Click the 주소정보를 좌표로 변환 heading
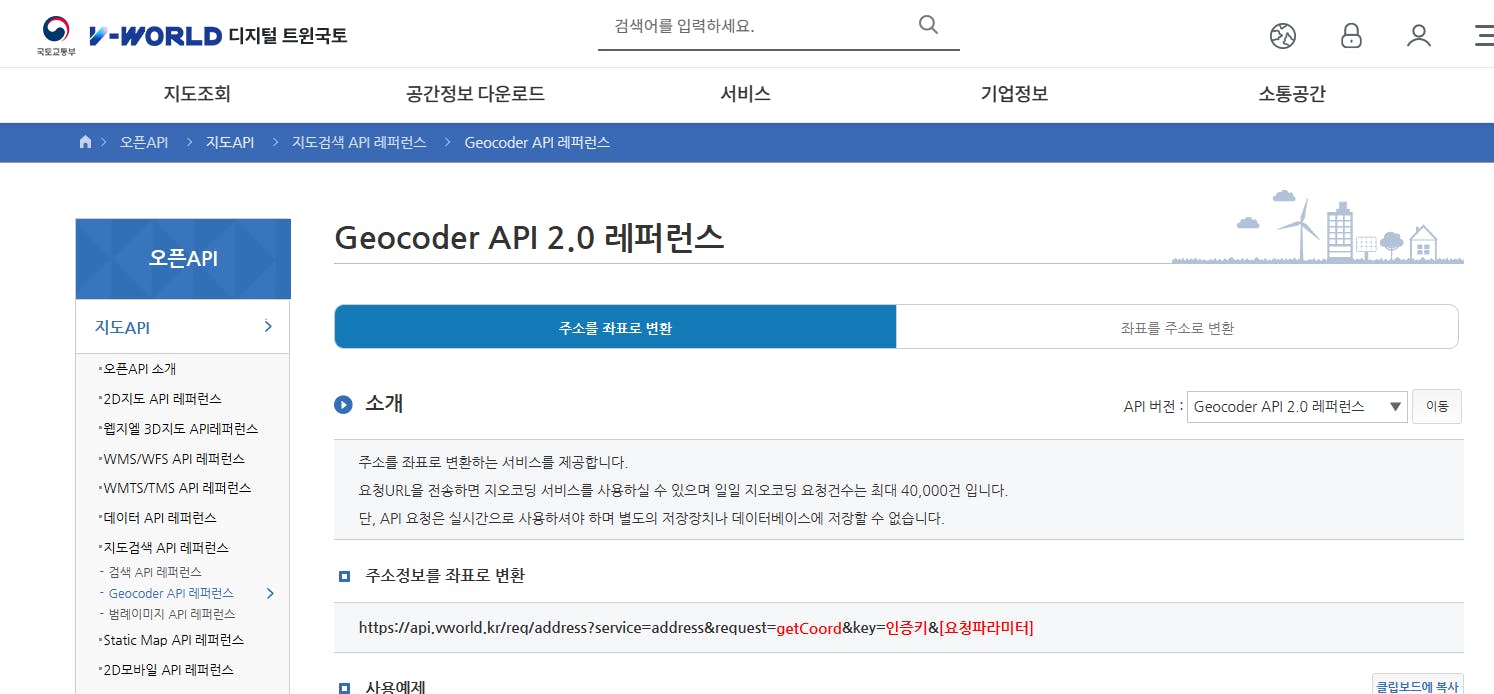1494x694 pixels. [x=445, y=575]
